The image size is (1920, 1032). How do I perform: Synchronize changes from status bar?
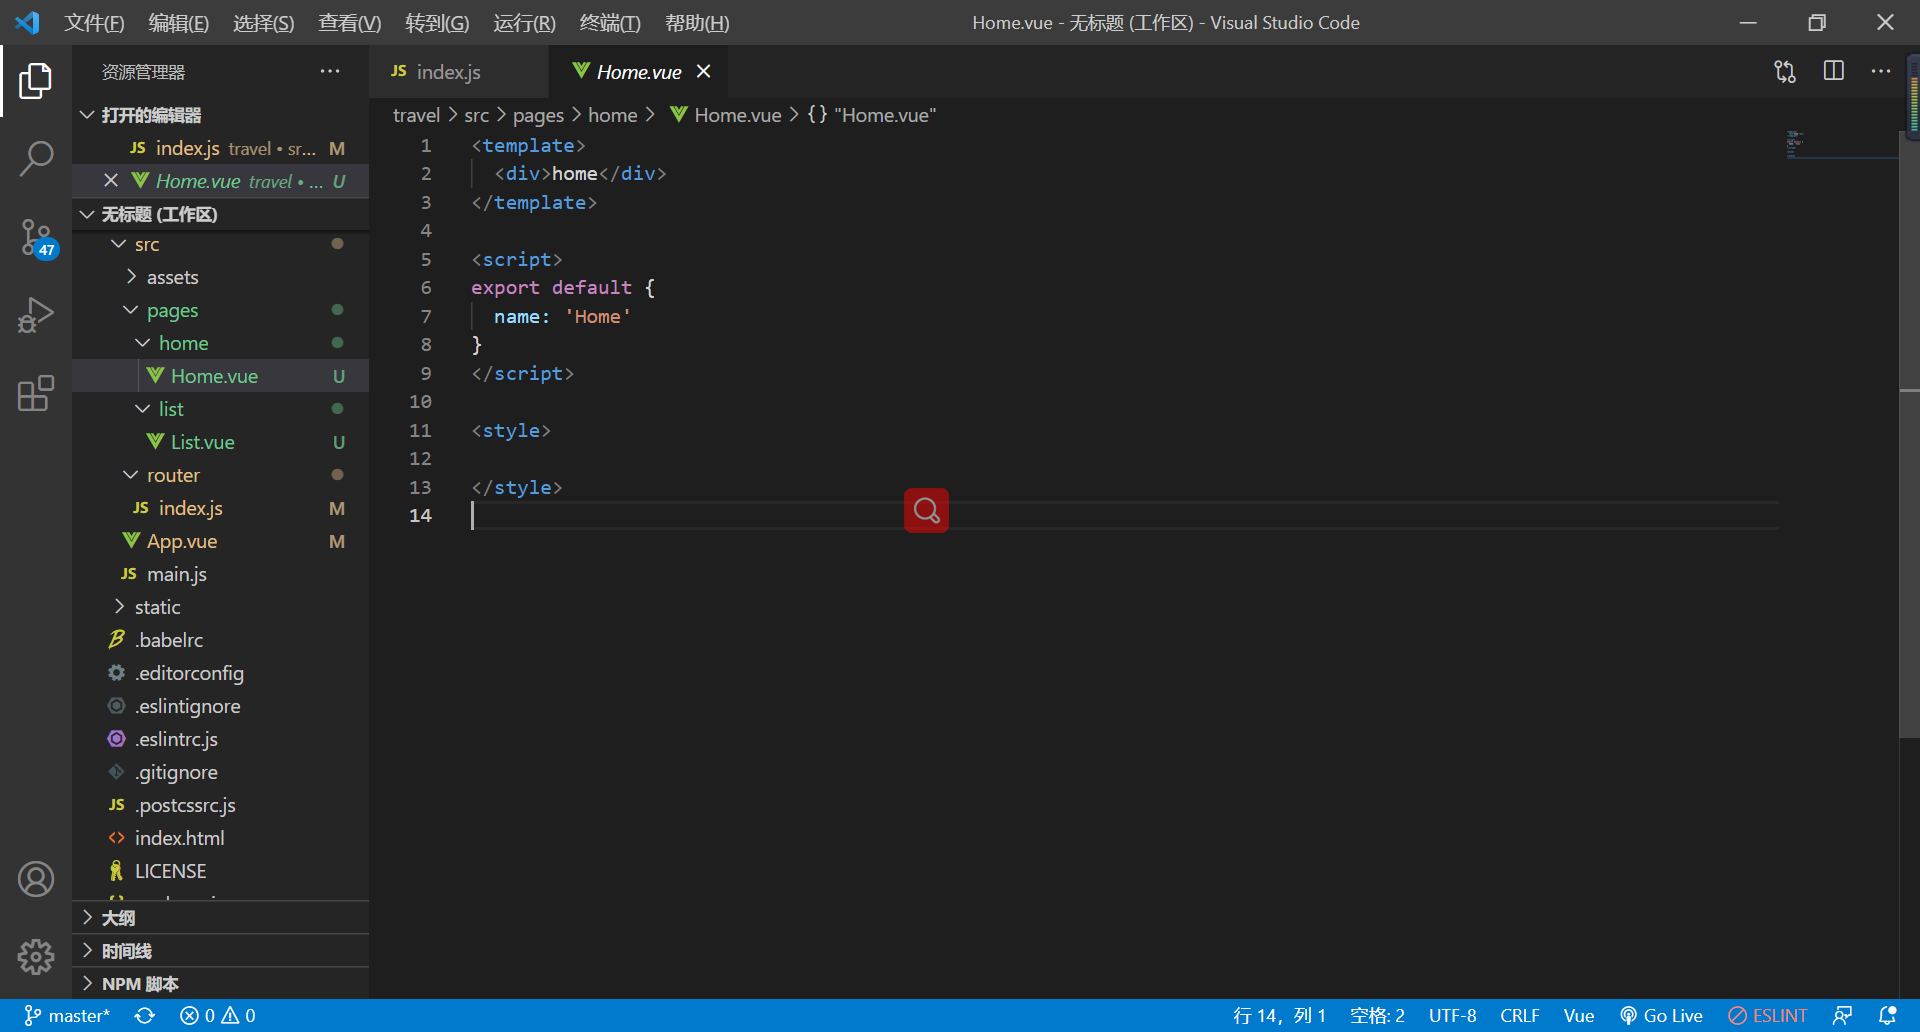point(145,1016)
